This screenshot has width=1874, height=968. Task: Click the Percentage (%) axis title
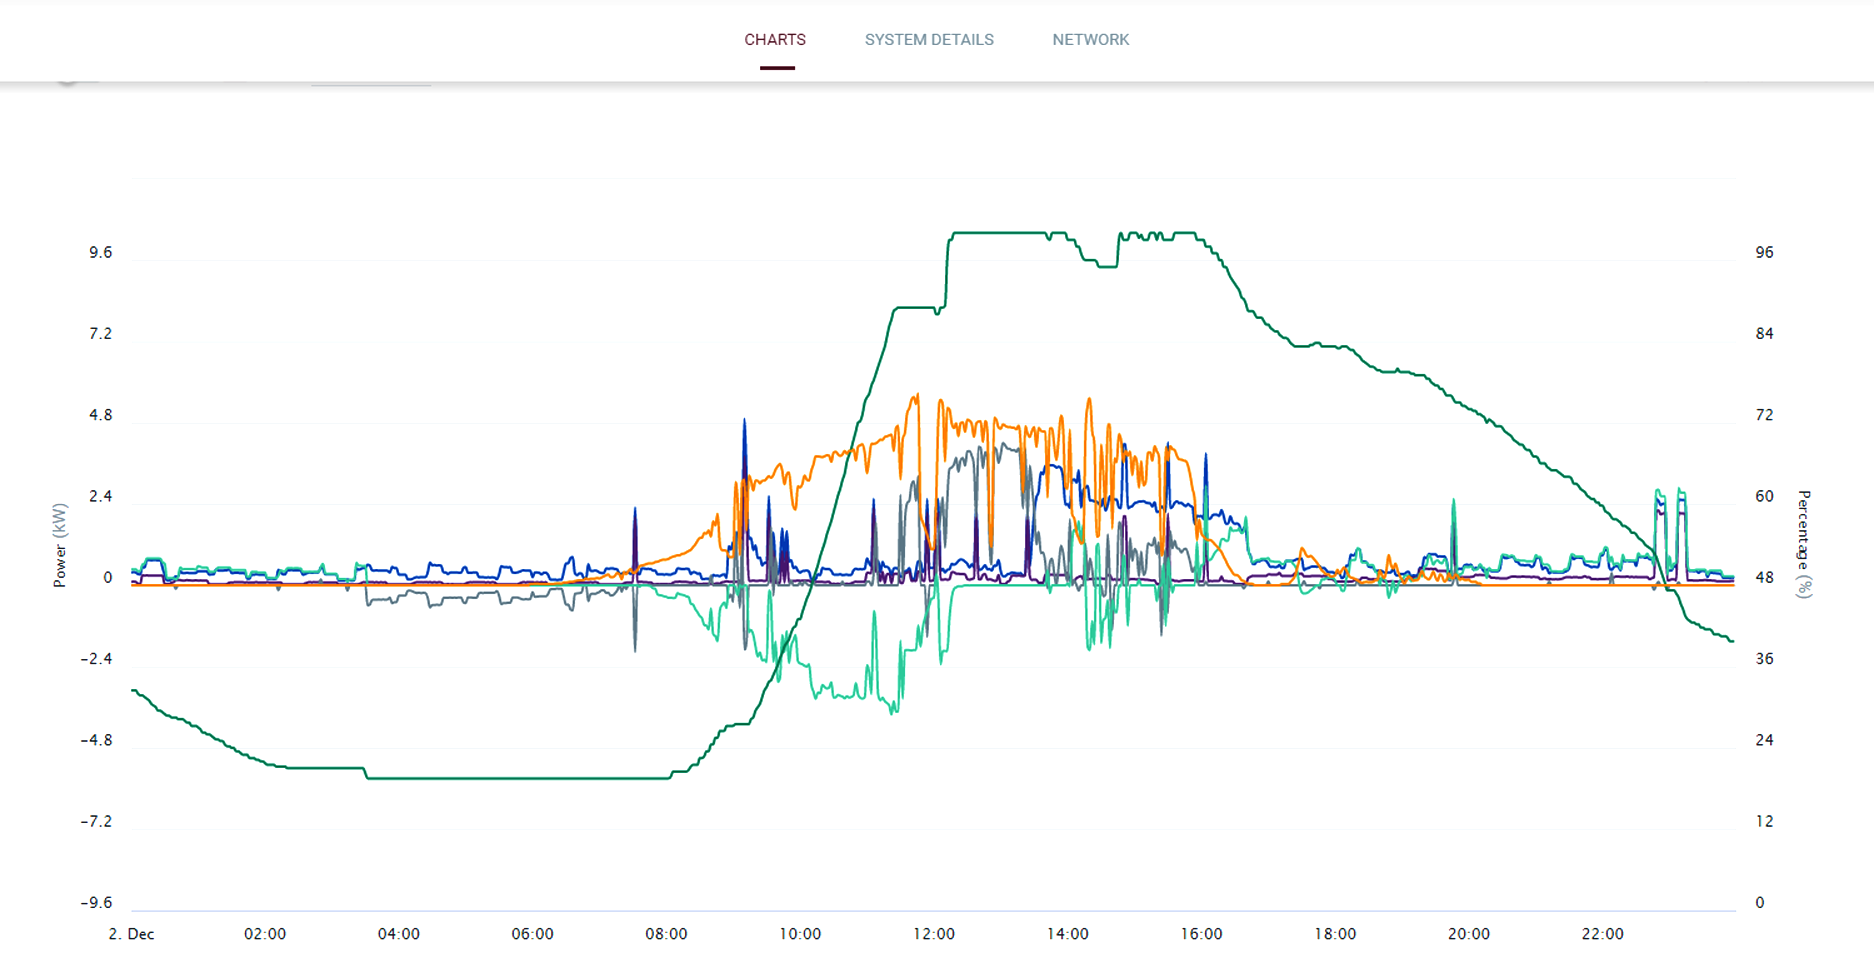click(1803, 544)
